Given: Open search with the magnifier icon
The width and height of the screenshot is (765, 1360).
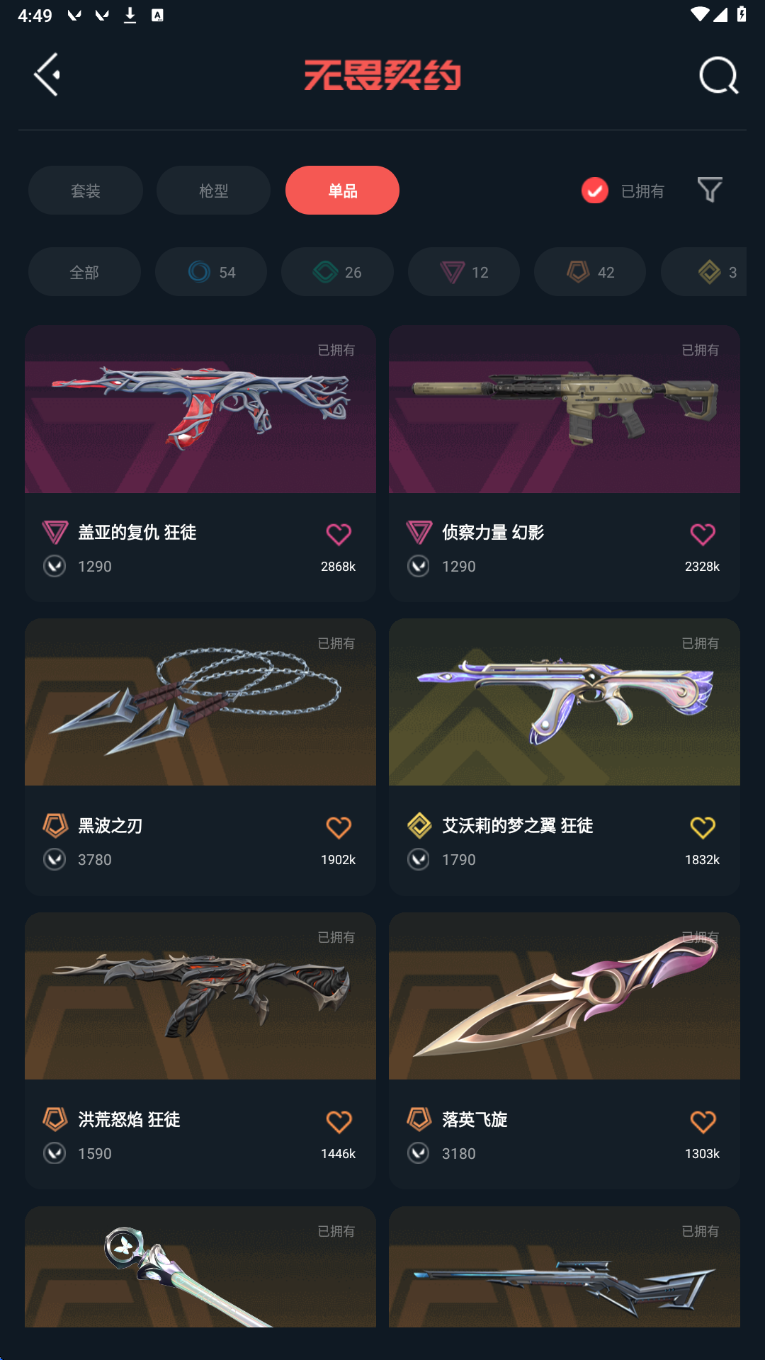Looking at the screenshot, I should pyautogui.click(x=718, y=75).
